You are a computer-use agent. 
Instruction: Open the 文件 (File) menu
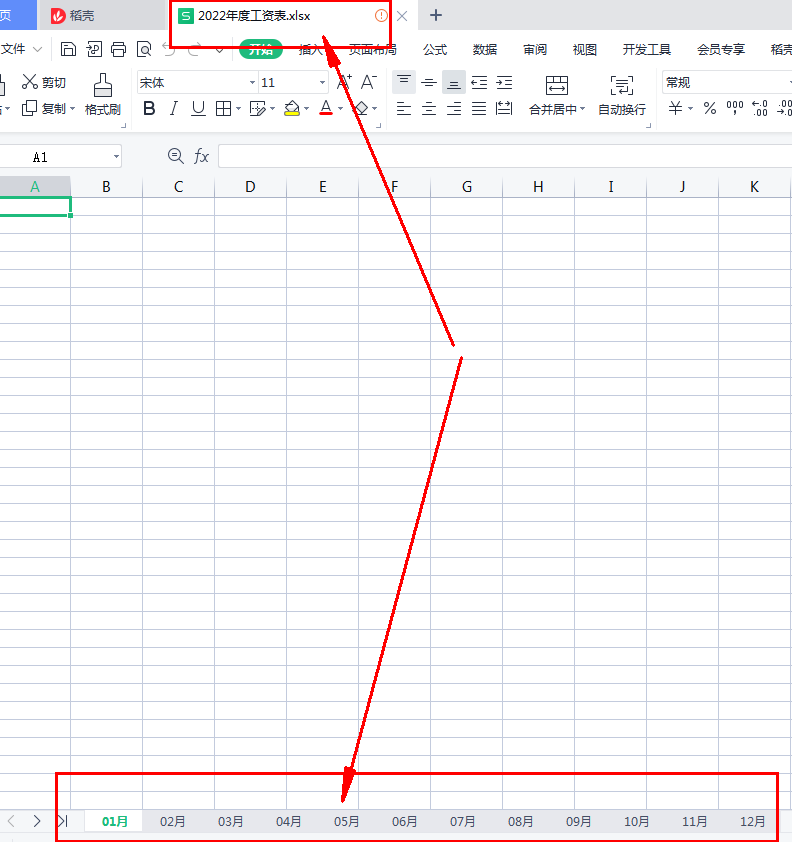pos(21,49)
